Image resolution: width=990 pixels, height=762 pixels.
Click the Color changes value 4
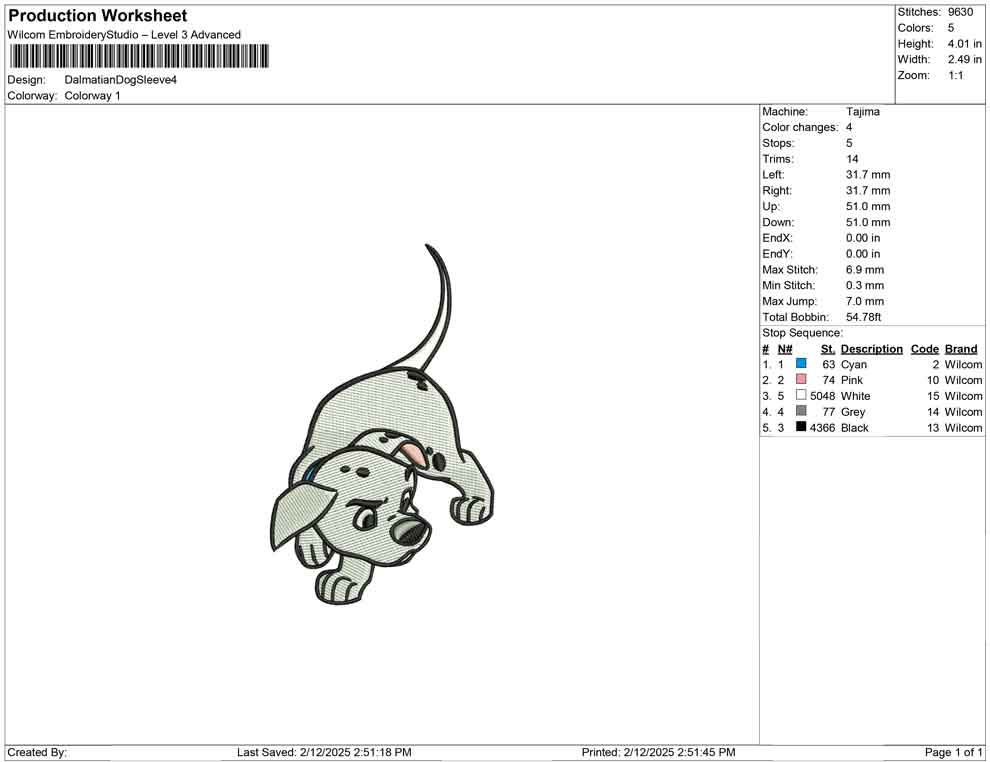click(x=849, y=128)
